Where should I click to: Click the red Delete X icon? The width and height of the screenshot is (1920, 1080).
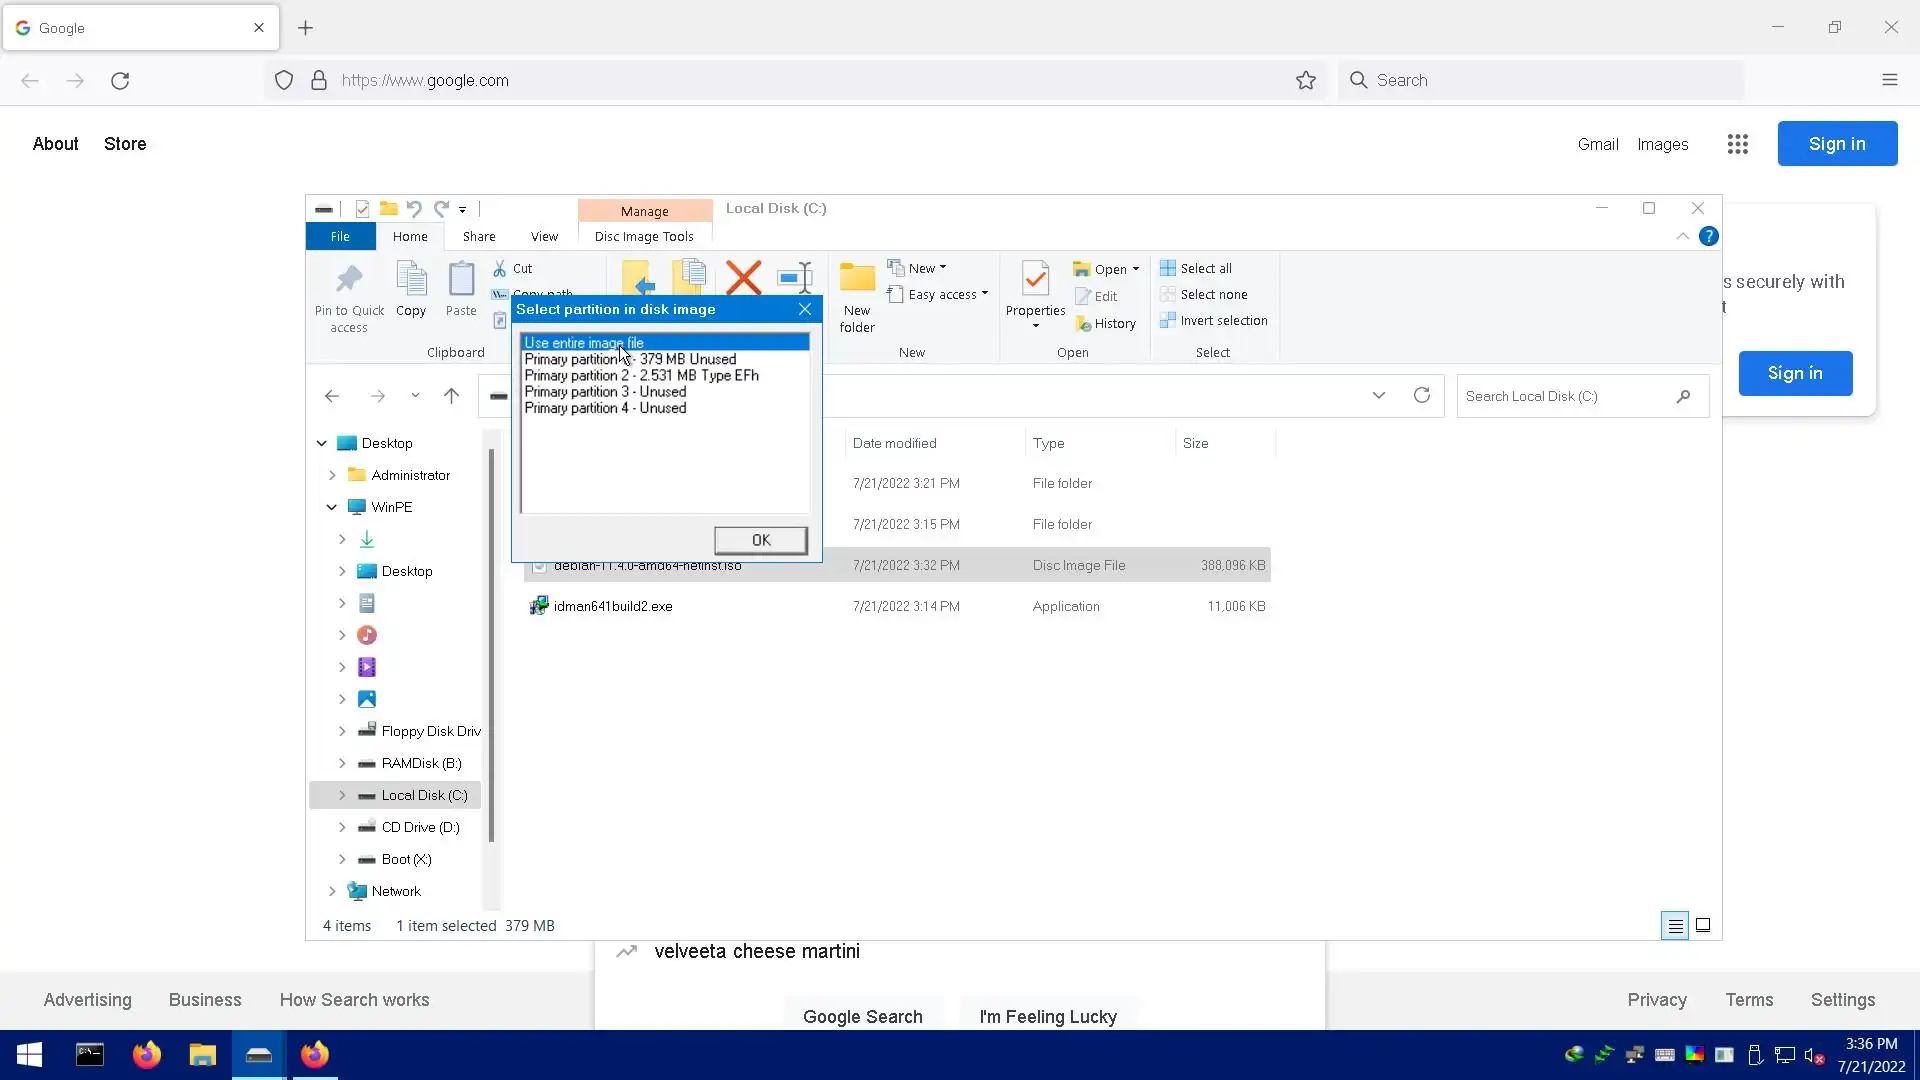(743, 277)
